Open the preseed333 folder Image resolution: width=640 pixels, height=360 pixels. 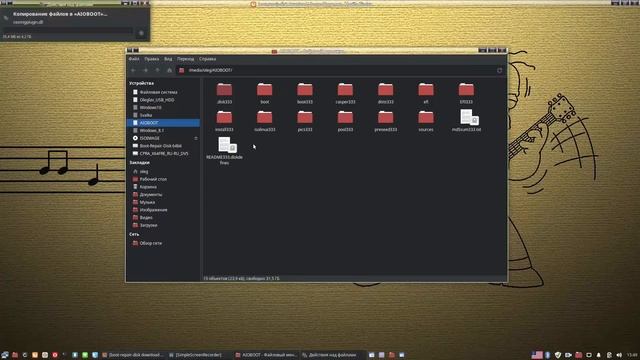pyautogui.click(x=385, y=121)
